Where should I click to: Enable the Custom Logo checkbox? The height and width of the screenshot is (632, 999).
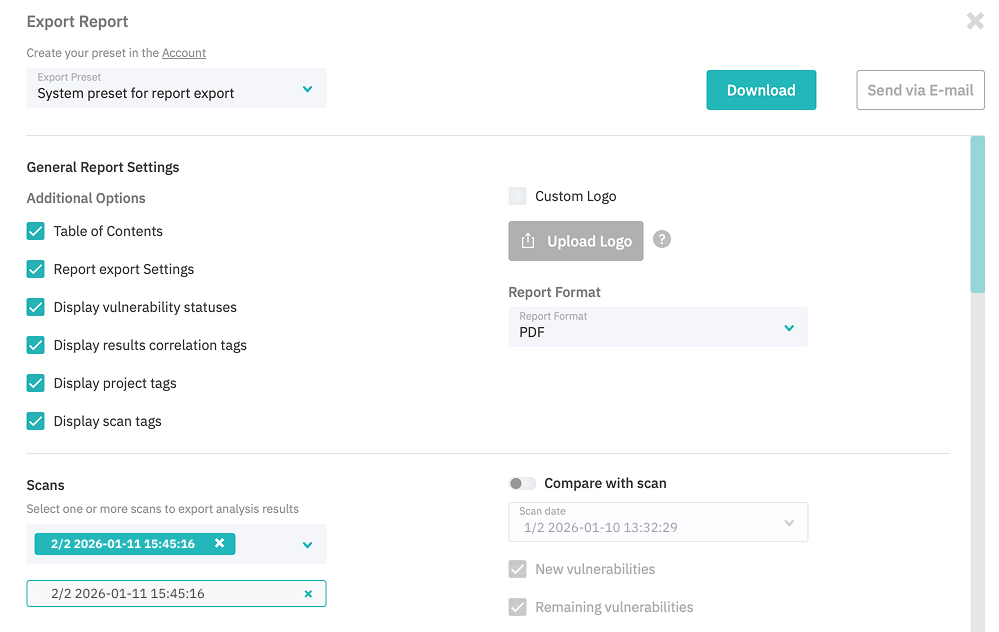(517, 196)
